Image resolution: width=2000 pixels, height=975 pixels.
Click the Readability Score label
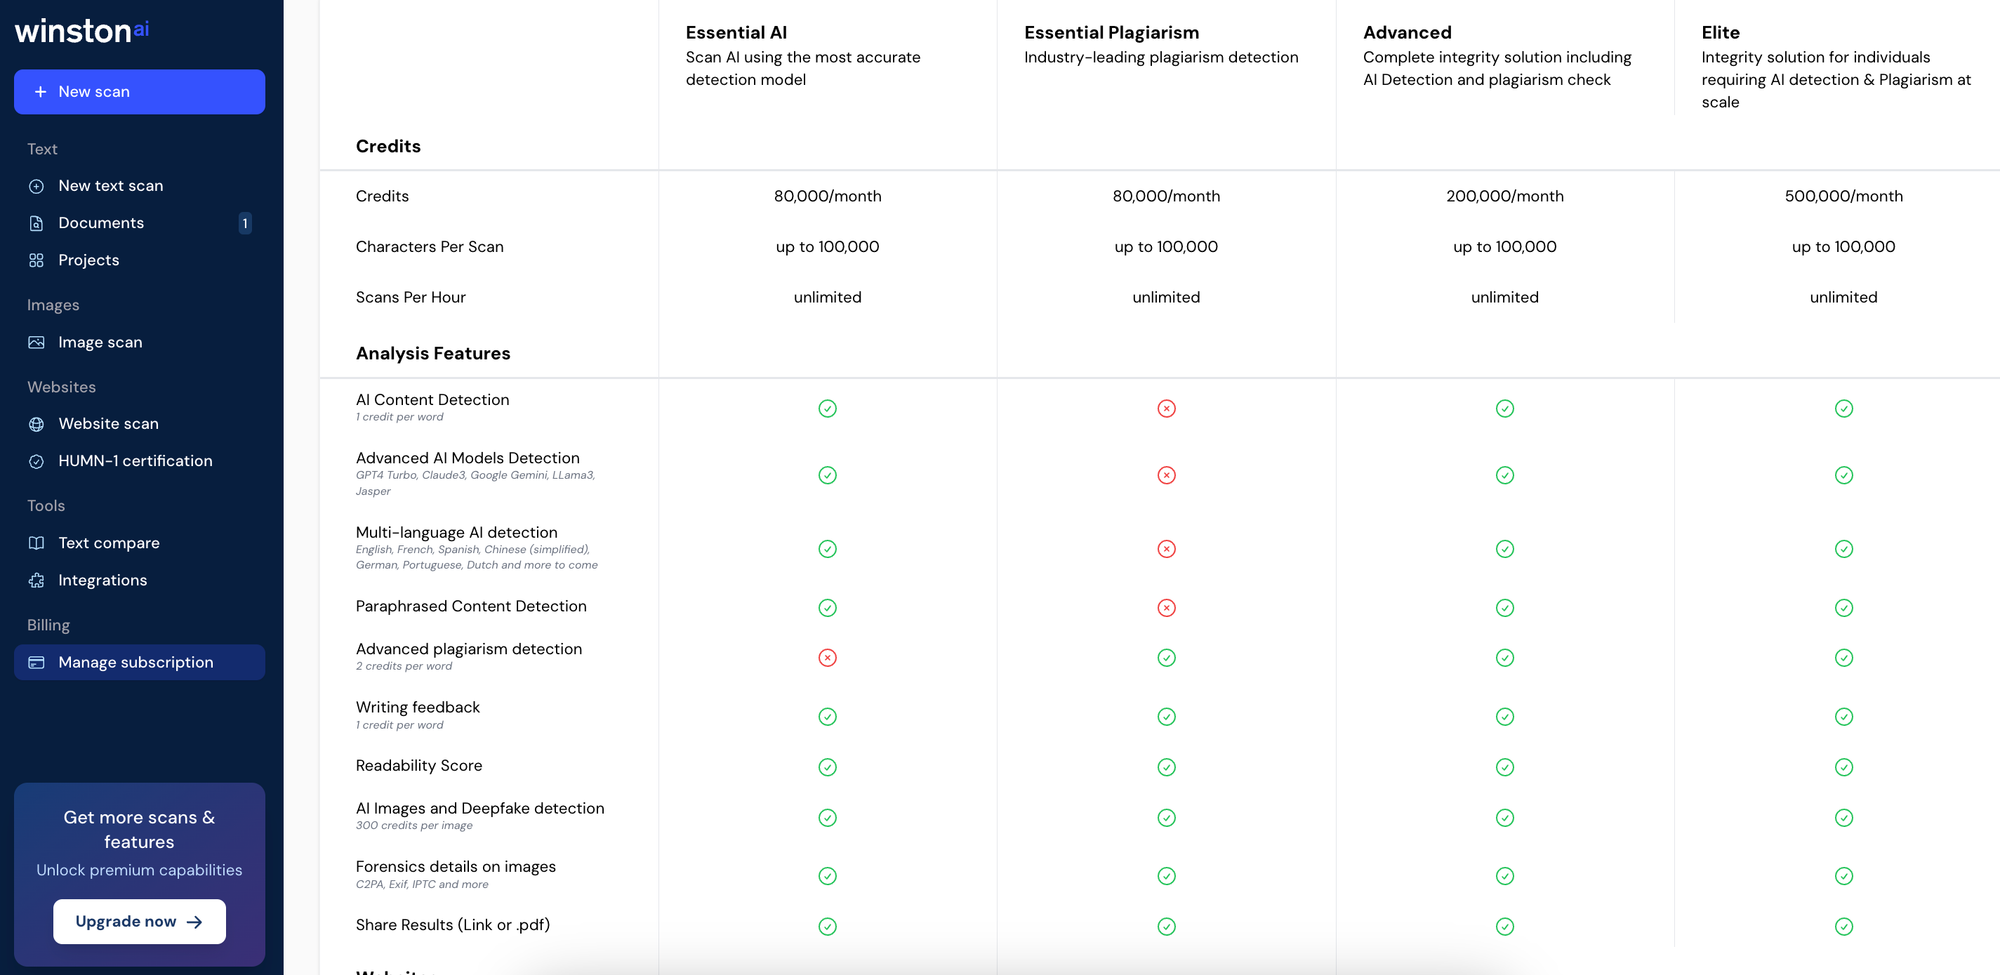pyautogui.click(x=419, y=766)
